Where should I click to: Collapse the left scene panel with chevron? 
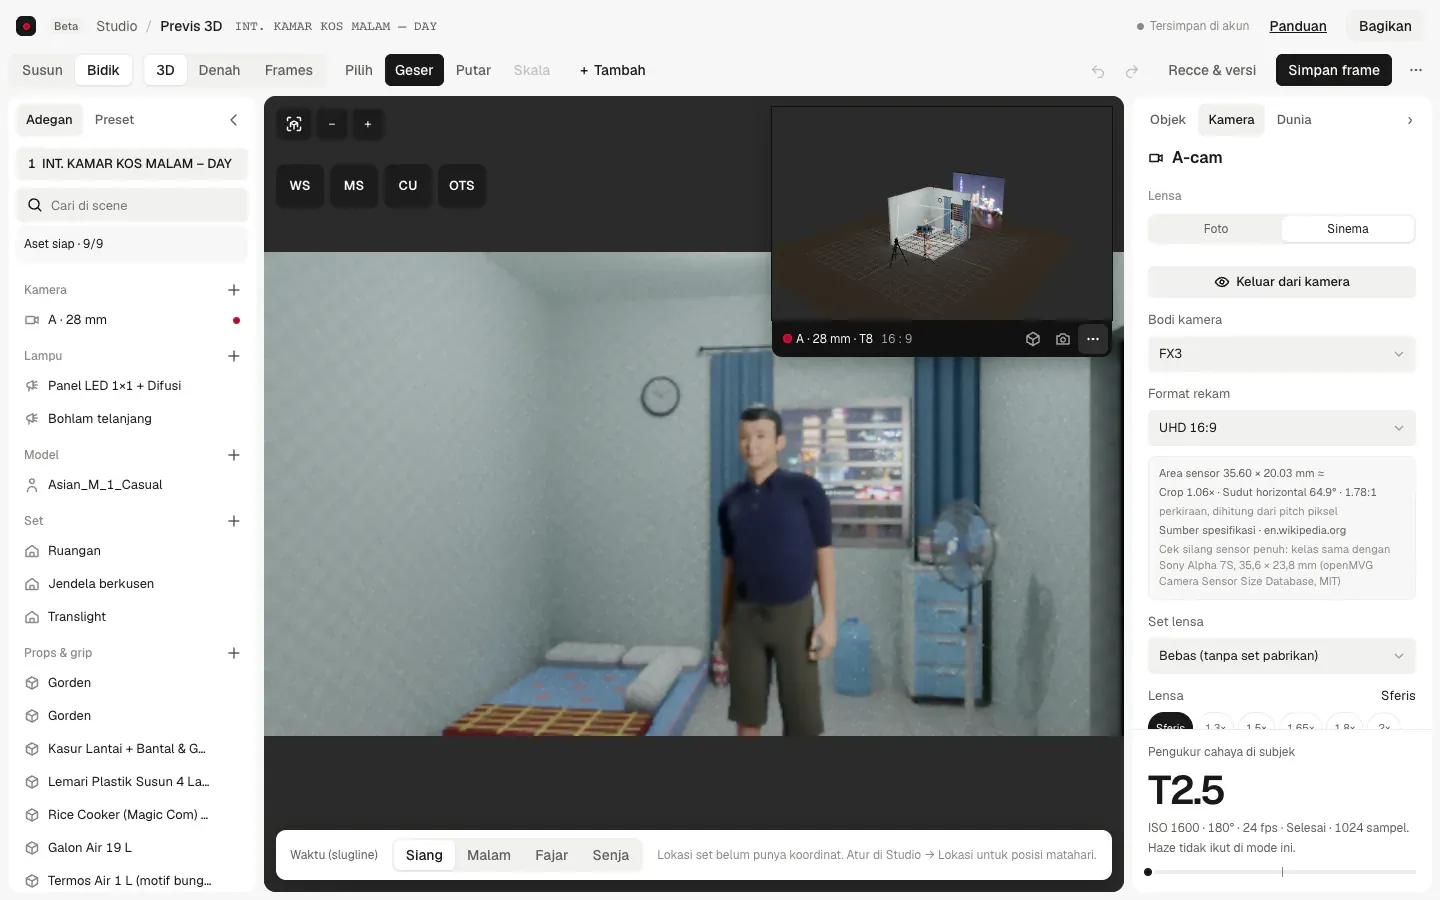[234, 120]
